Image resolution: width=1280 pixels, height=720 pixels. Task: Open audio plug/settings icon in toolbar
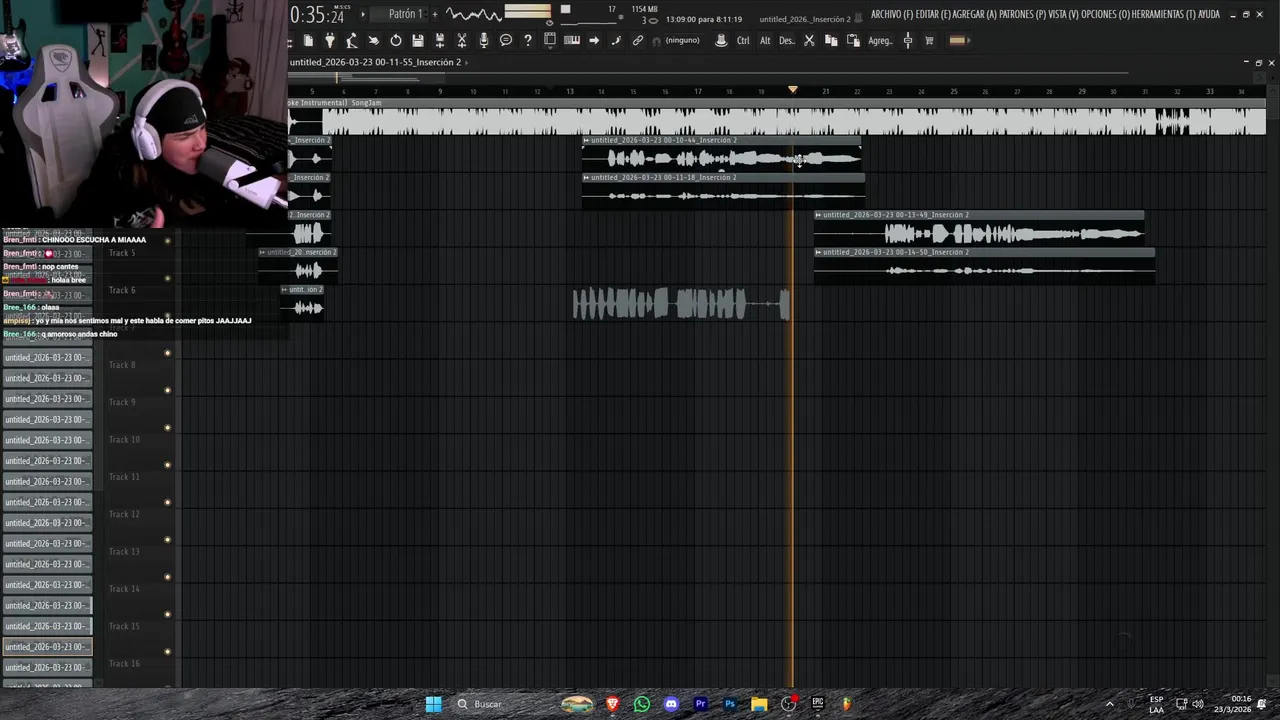330,40
